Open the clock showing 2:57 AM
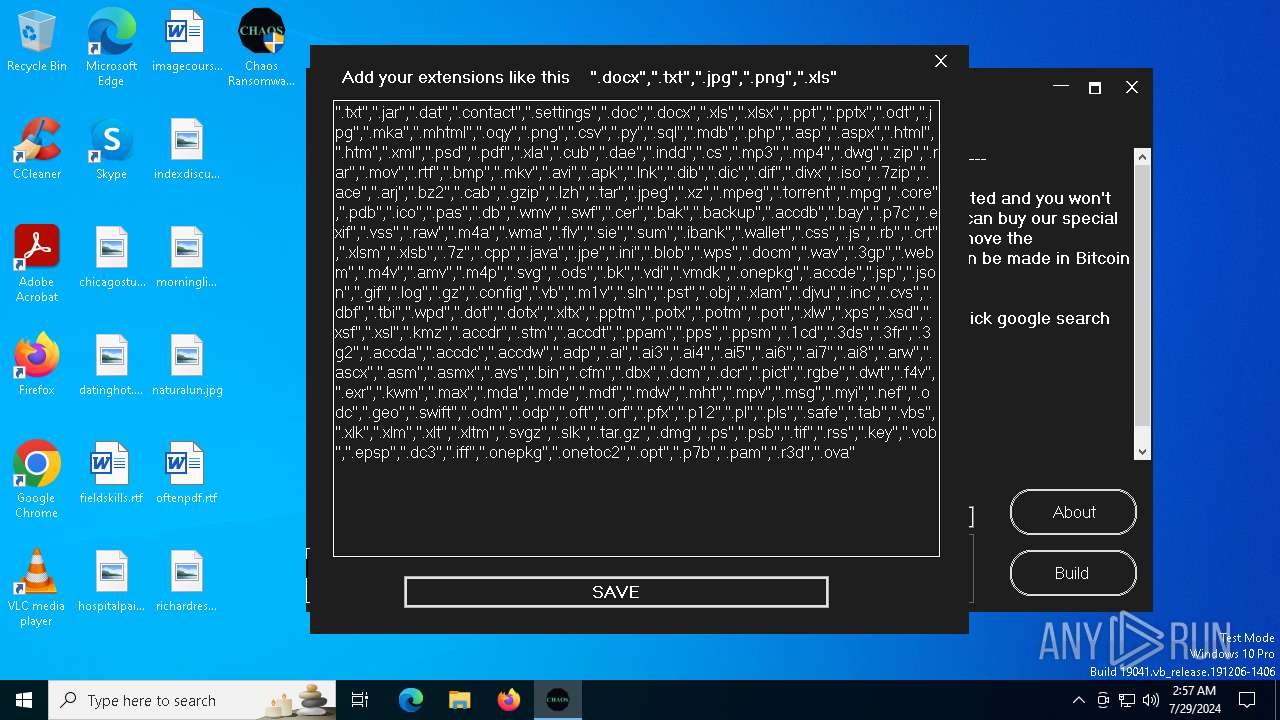 click(1193, 700)
